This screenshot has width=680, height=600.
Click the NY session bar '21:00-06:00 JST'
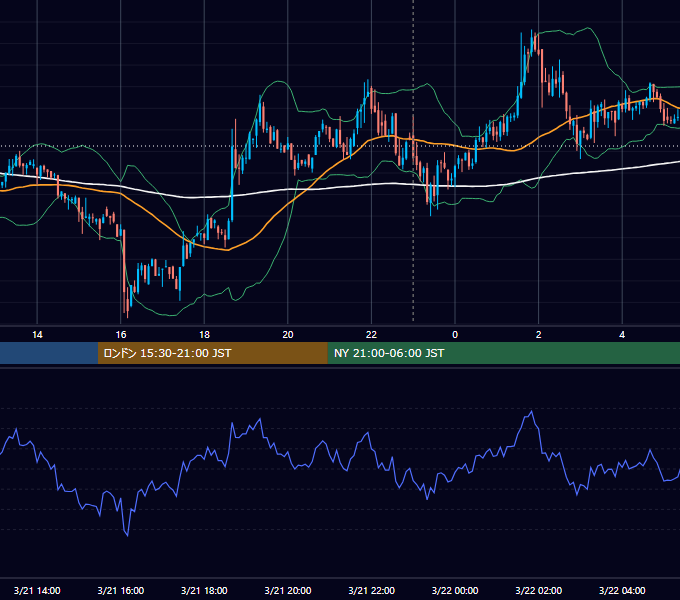pos(503,353)
